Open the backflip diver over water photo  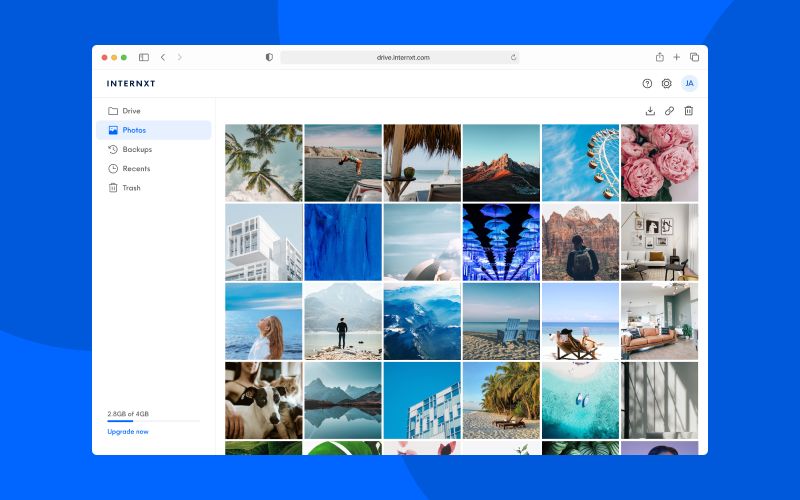[x=343, y=163]
